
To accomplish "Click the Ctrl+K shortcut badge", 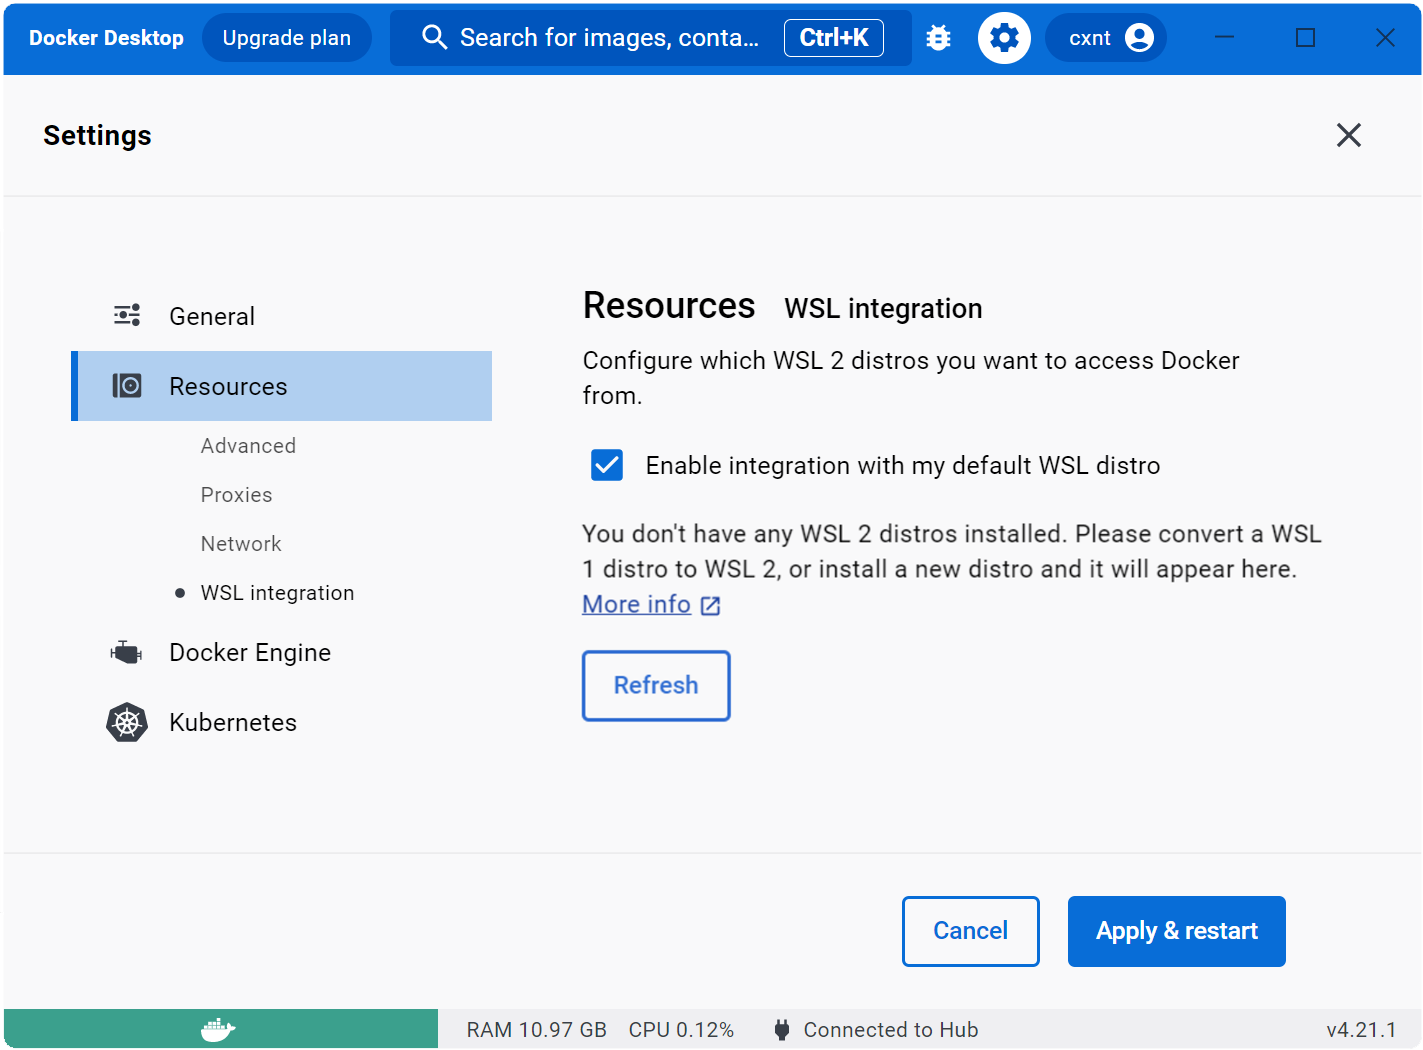I will coord(834,38).
